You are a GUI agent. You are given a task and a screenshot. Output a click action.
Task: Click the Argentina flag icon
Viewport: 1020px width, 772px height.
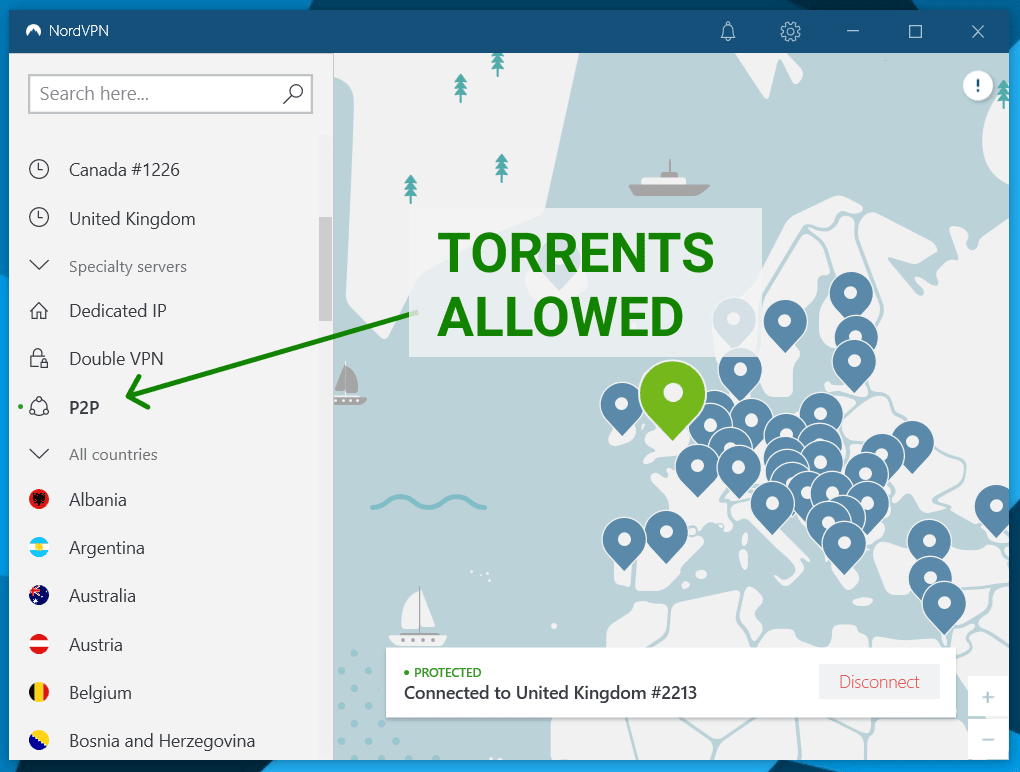(x=39, y=548)
